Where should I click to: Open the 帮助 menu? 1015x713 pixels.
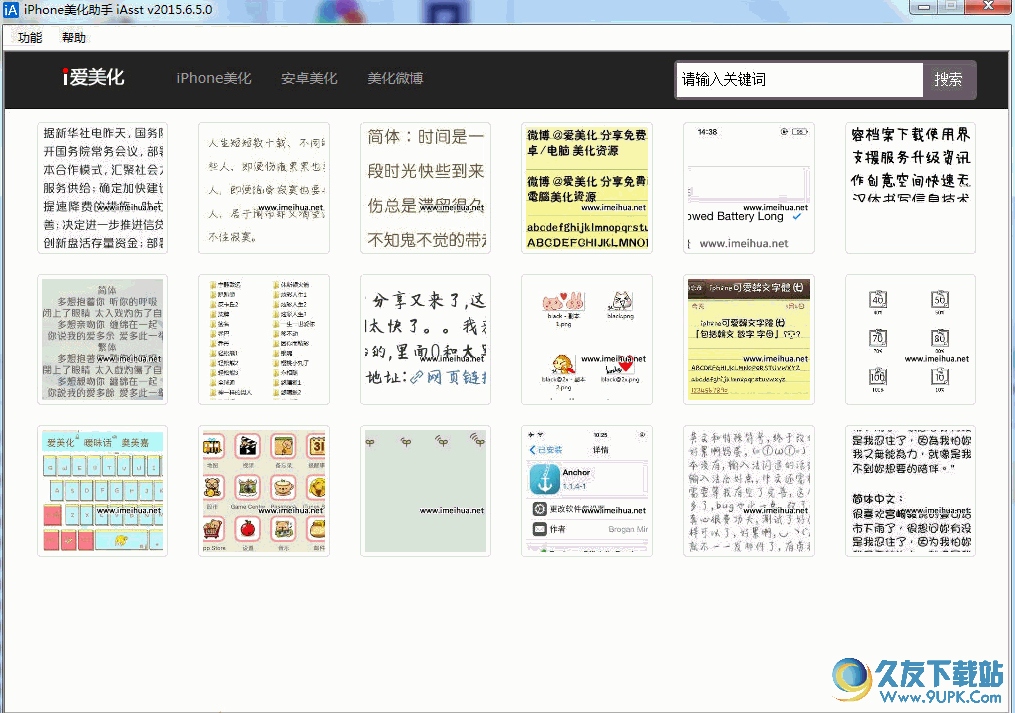tap(74, 38)
